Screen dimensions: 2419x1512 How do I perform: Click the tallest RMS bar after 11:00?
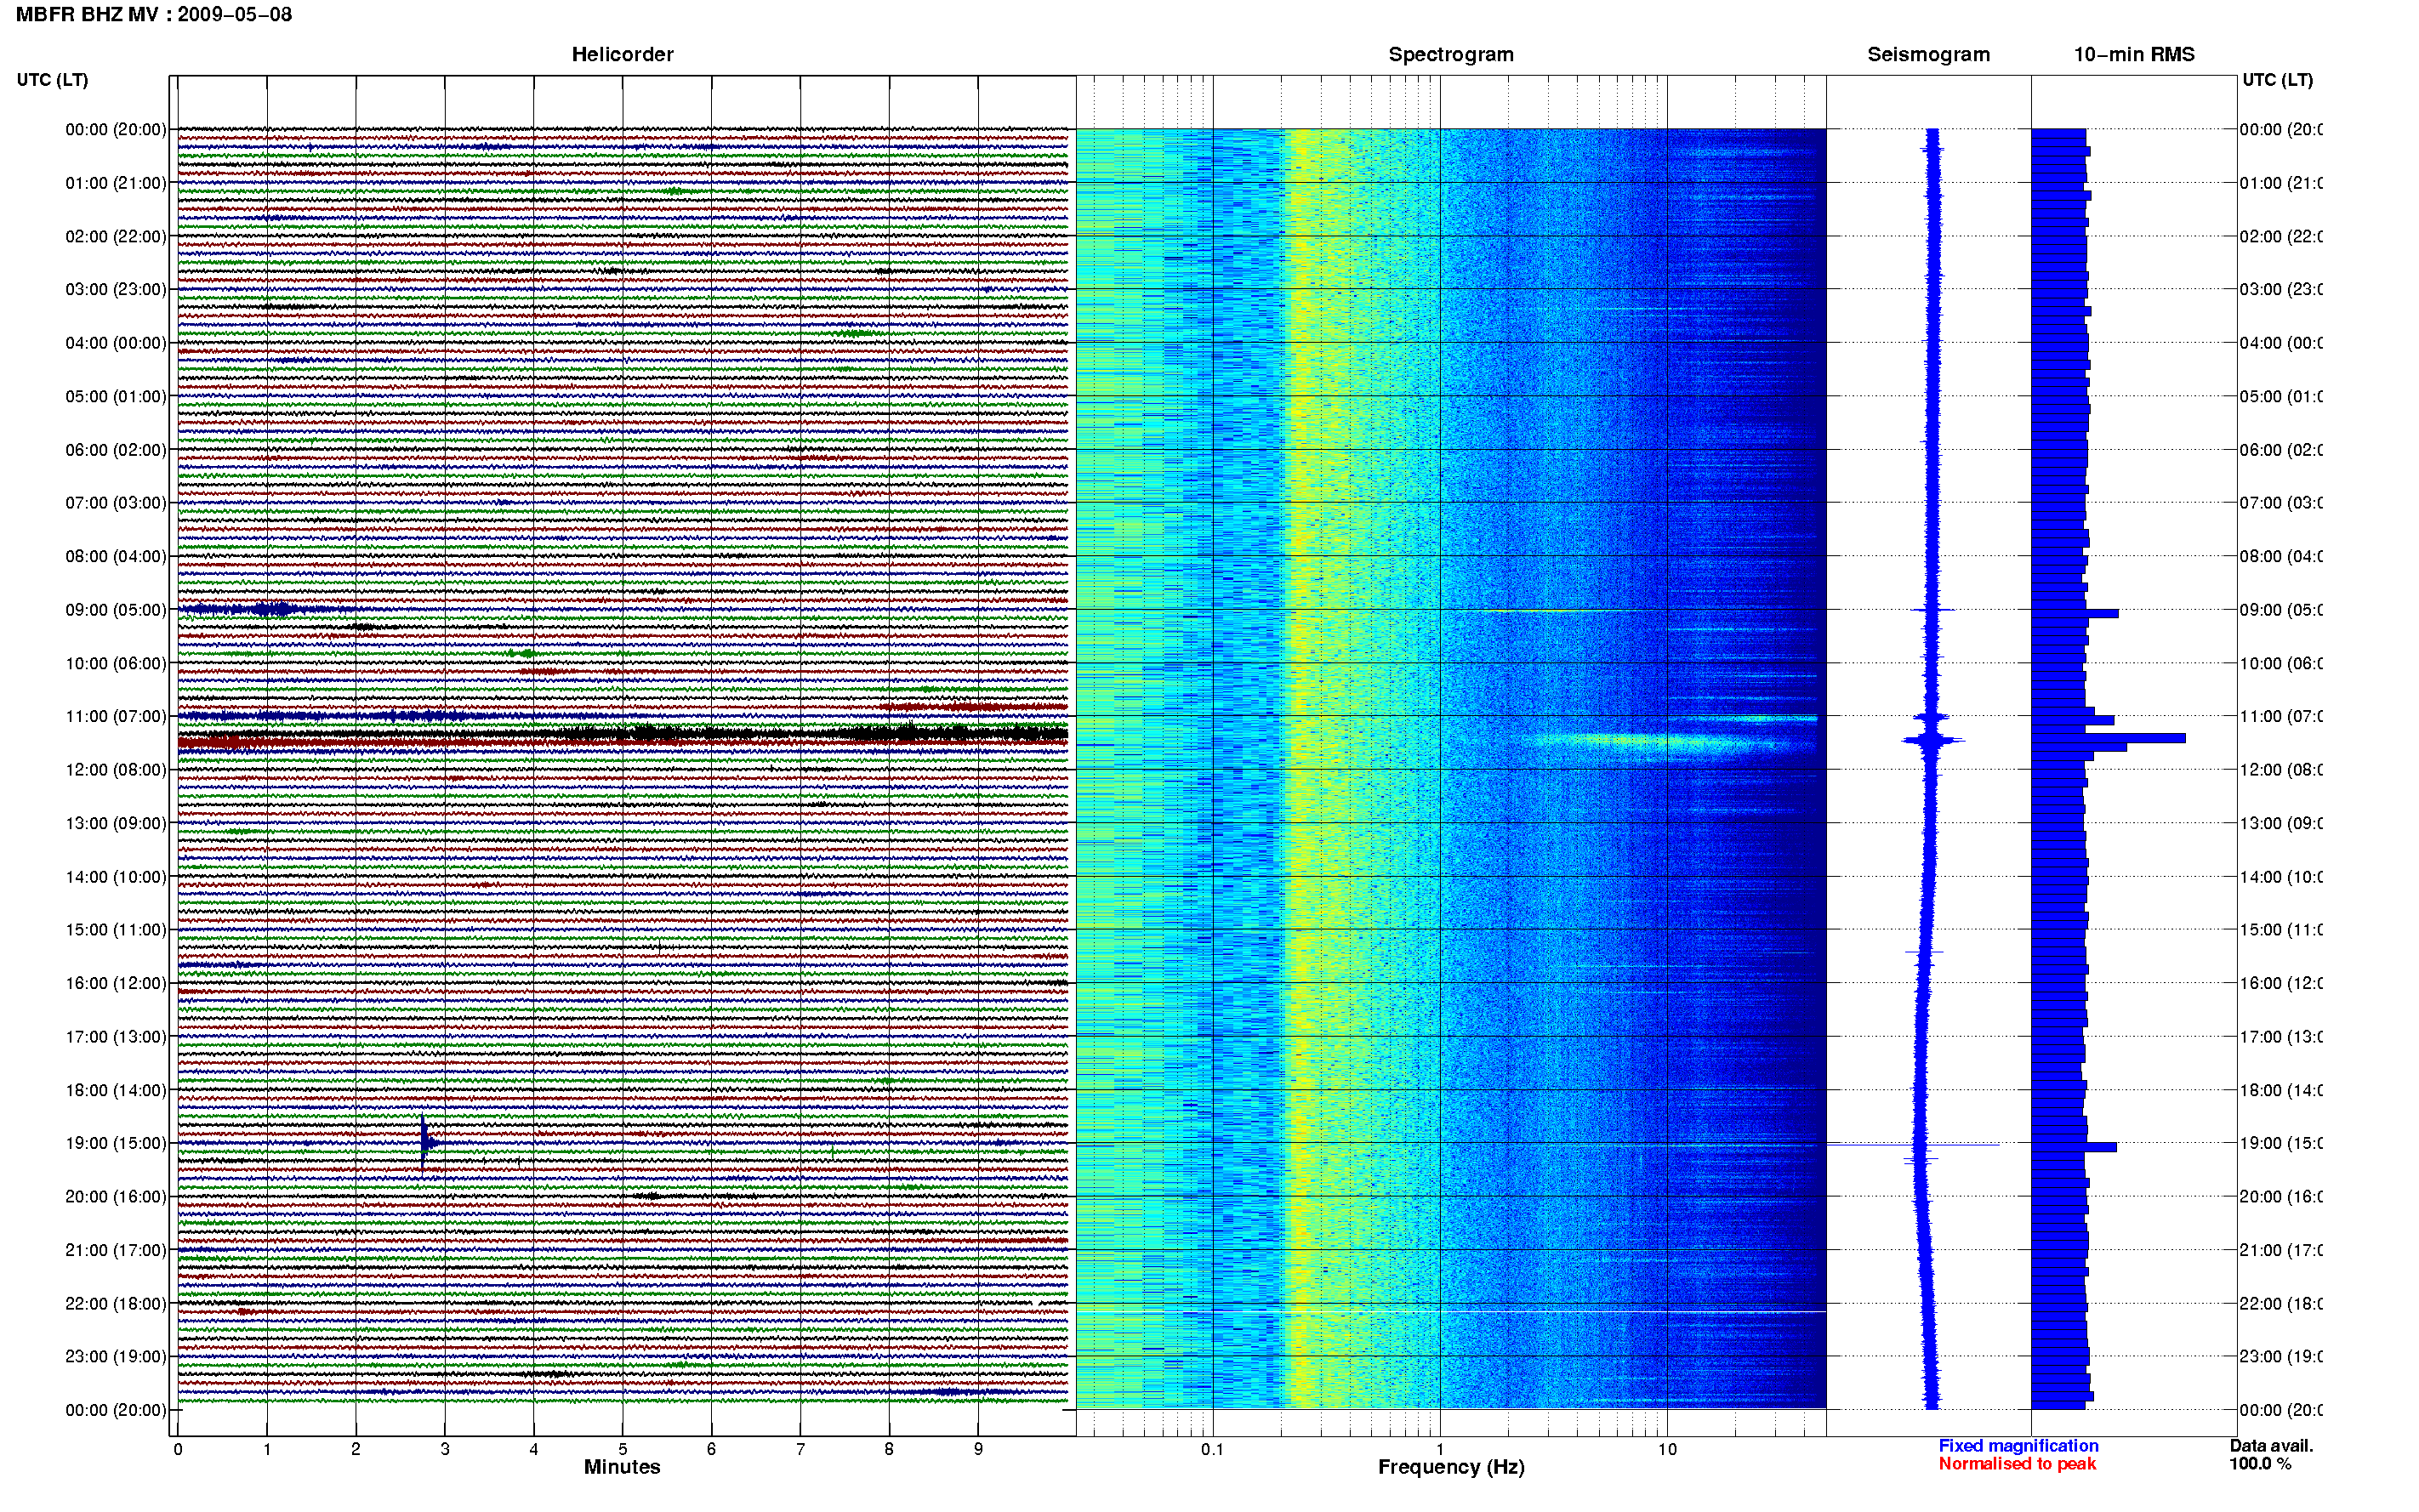coord(2108,738)
